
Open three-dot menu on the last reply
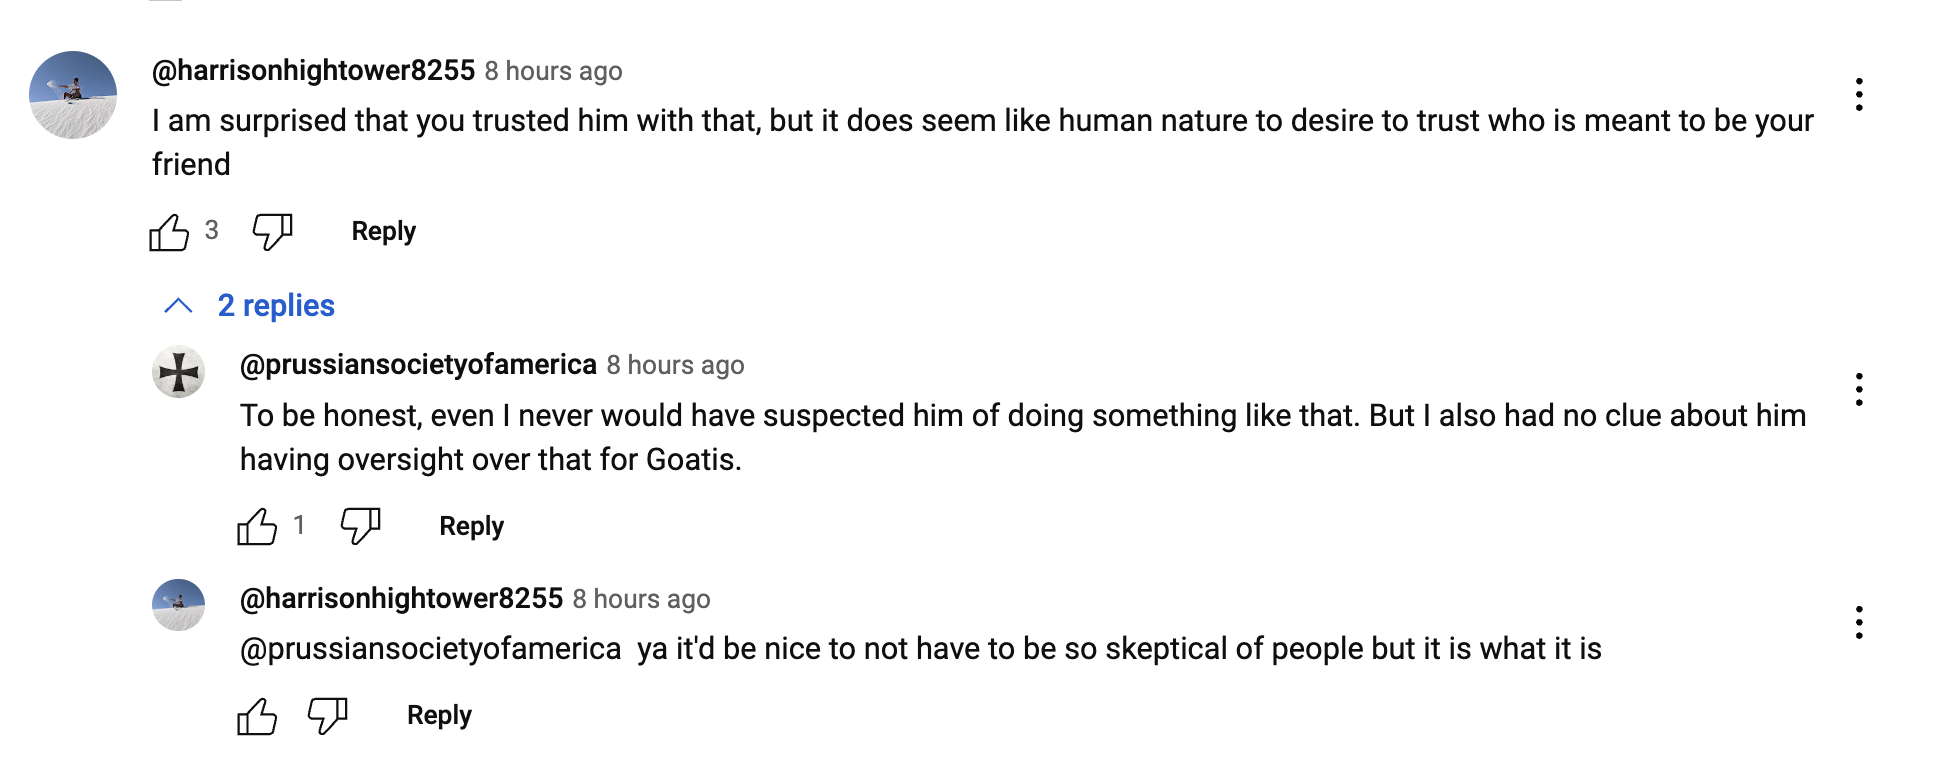click(x=1859, y=622)
